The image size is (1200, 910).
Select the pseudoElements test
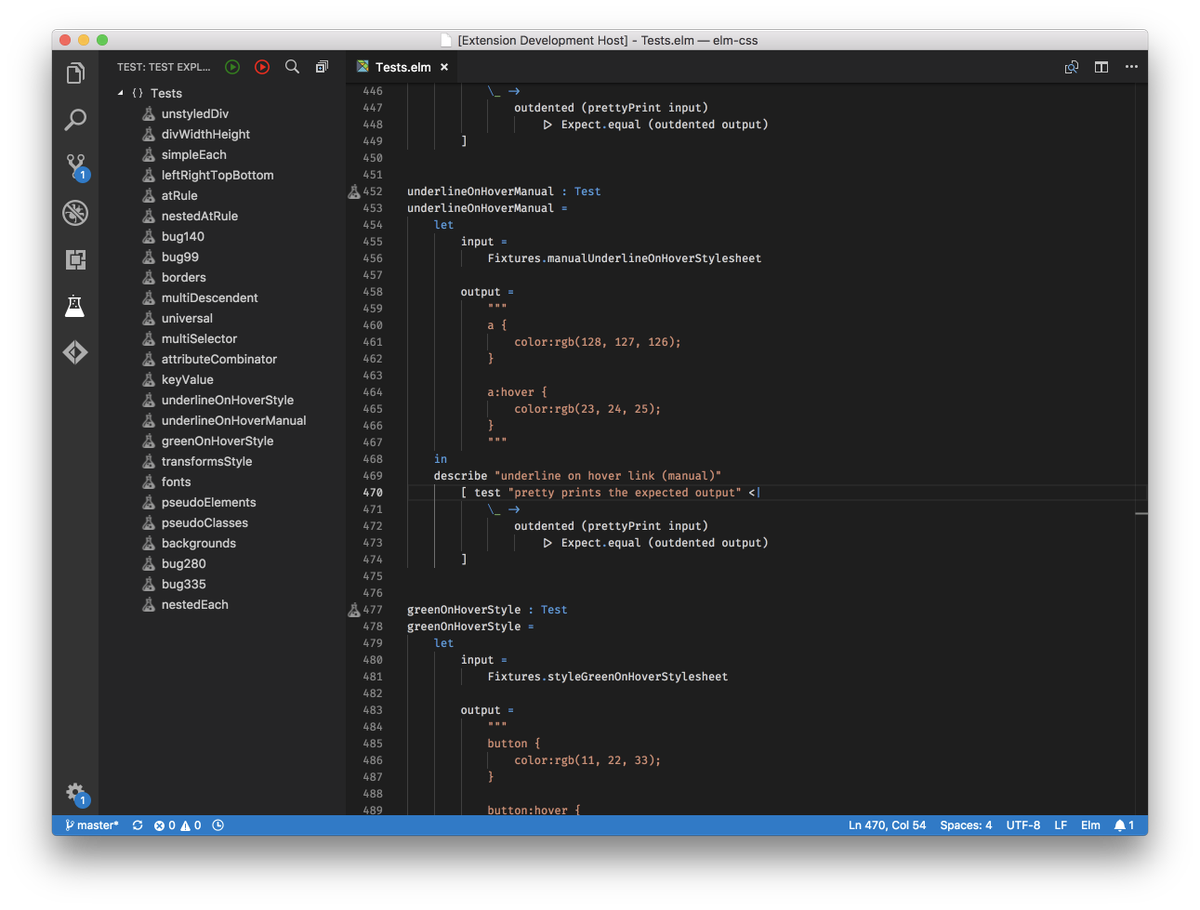click(x=208, y=502)
